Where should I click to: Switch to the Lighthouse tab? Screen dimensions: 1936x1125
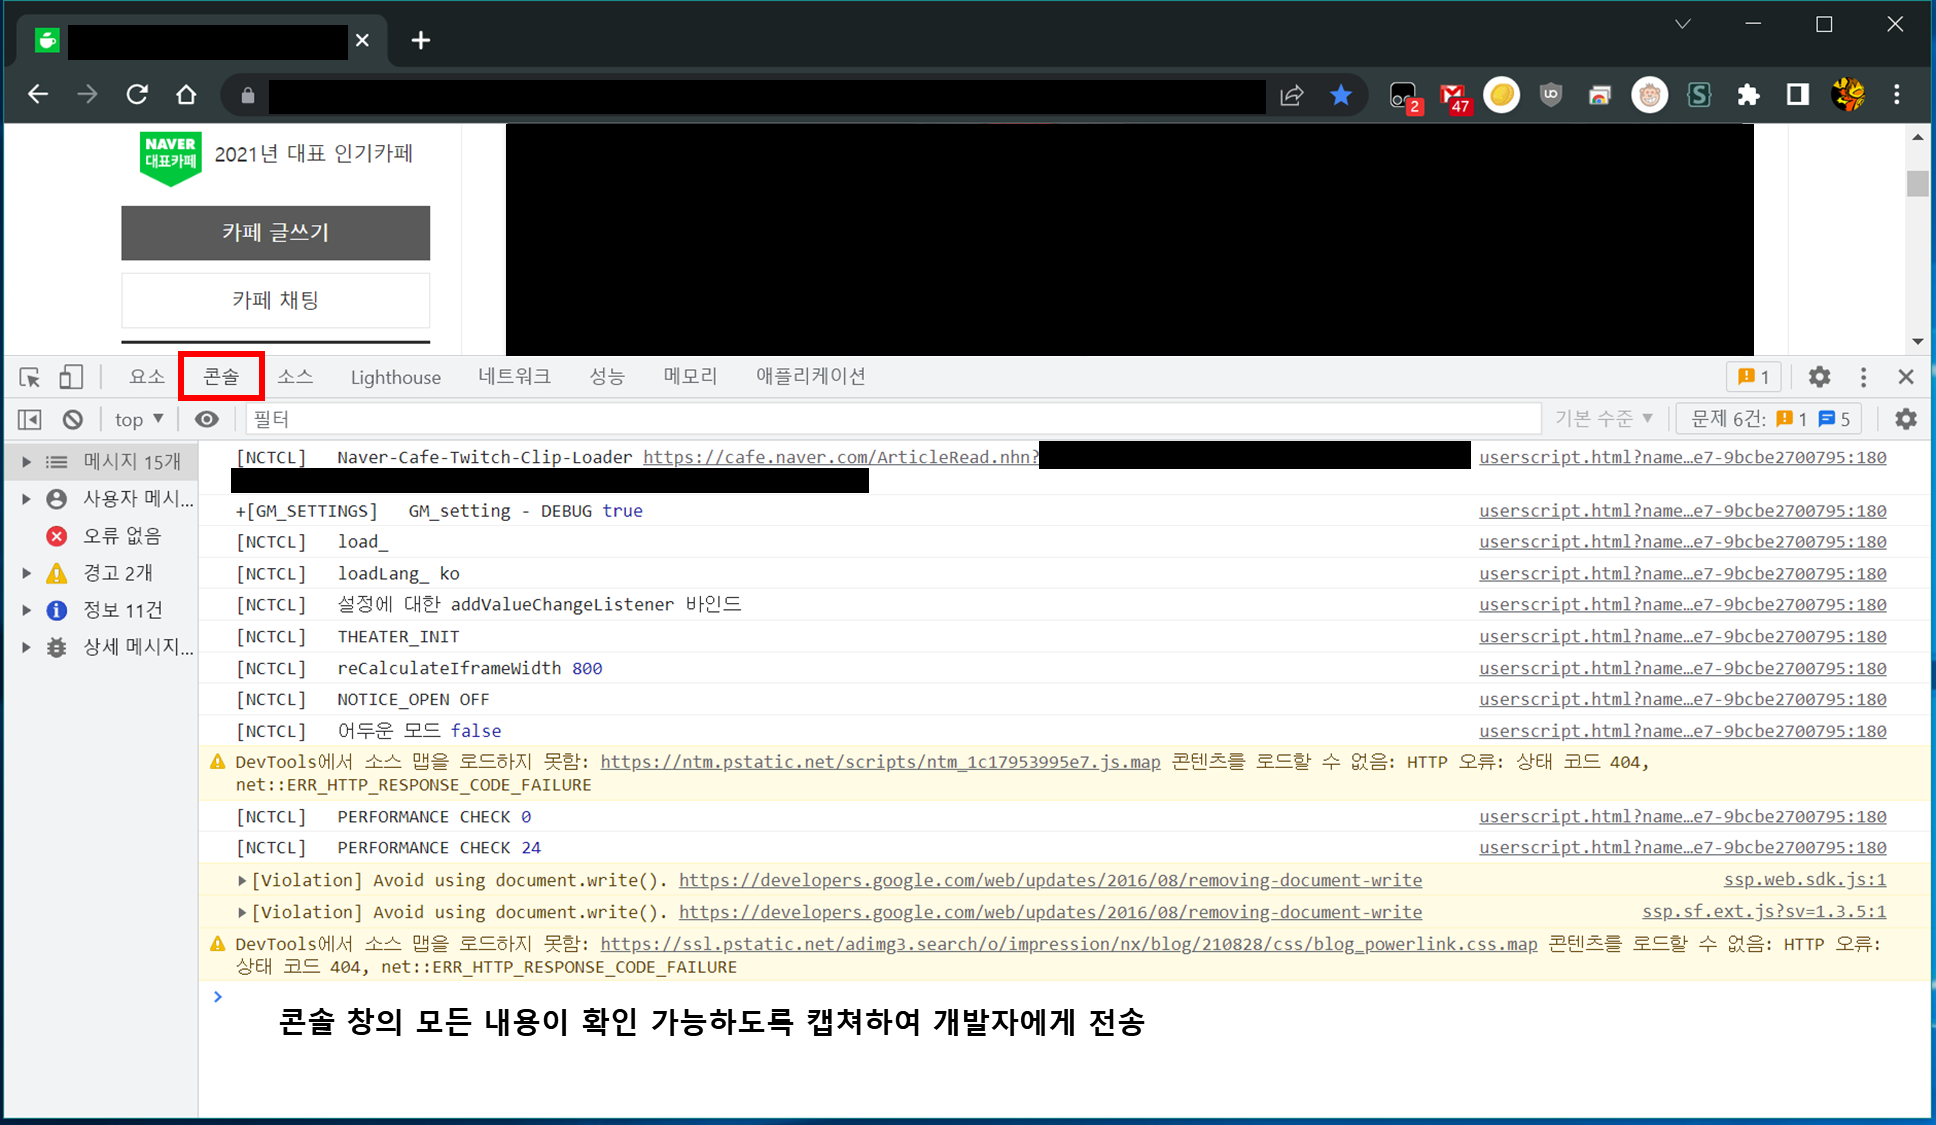tap(395, 377)
